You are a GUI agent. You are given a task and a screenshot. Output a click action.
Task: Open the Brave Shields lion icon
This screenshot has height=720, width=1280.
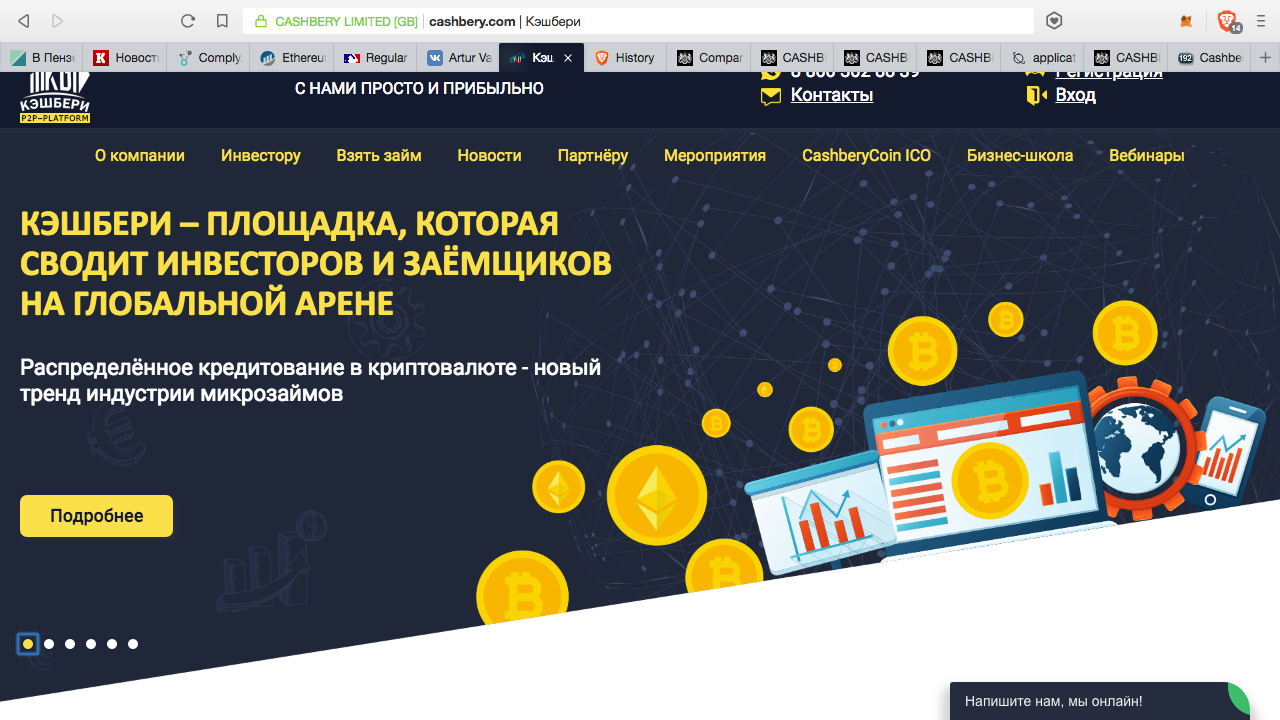point(1227,20)
